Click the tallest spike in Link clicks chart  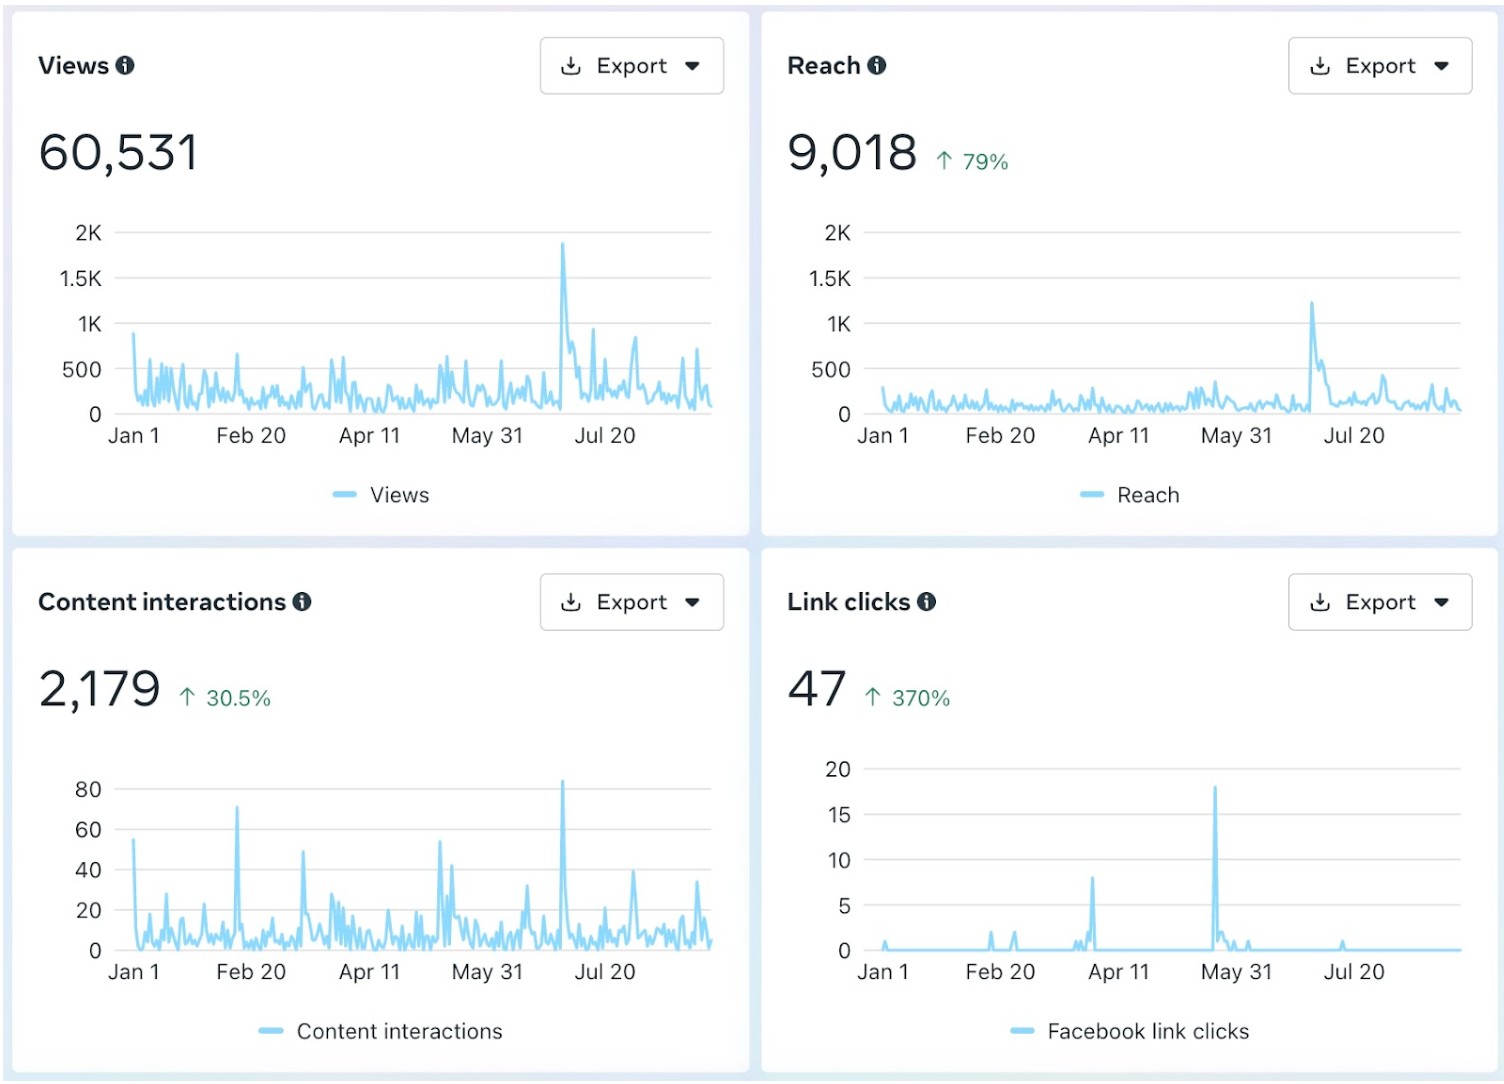click(x=1215, y=790)
